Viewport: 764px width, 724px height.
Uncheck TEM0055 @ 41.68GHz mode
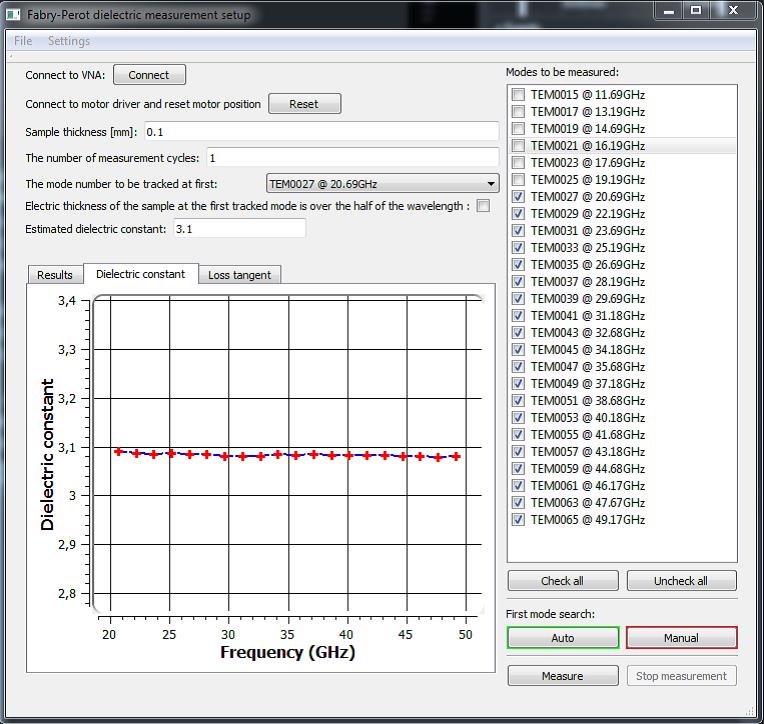tap(518, 435)
